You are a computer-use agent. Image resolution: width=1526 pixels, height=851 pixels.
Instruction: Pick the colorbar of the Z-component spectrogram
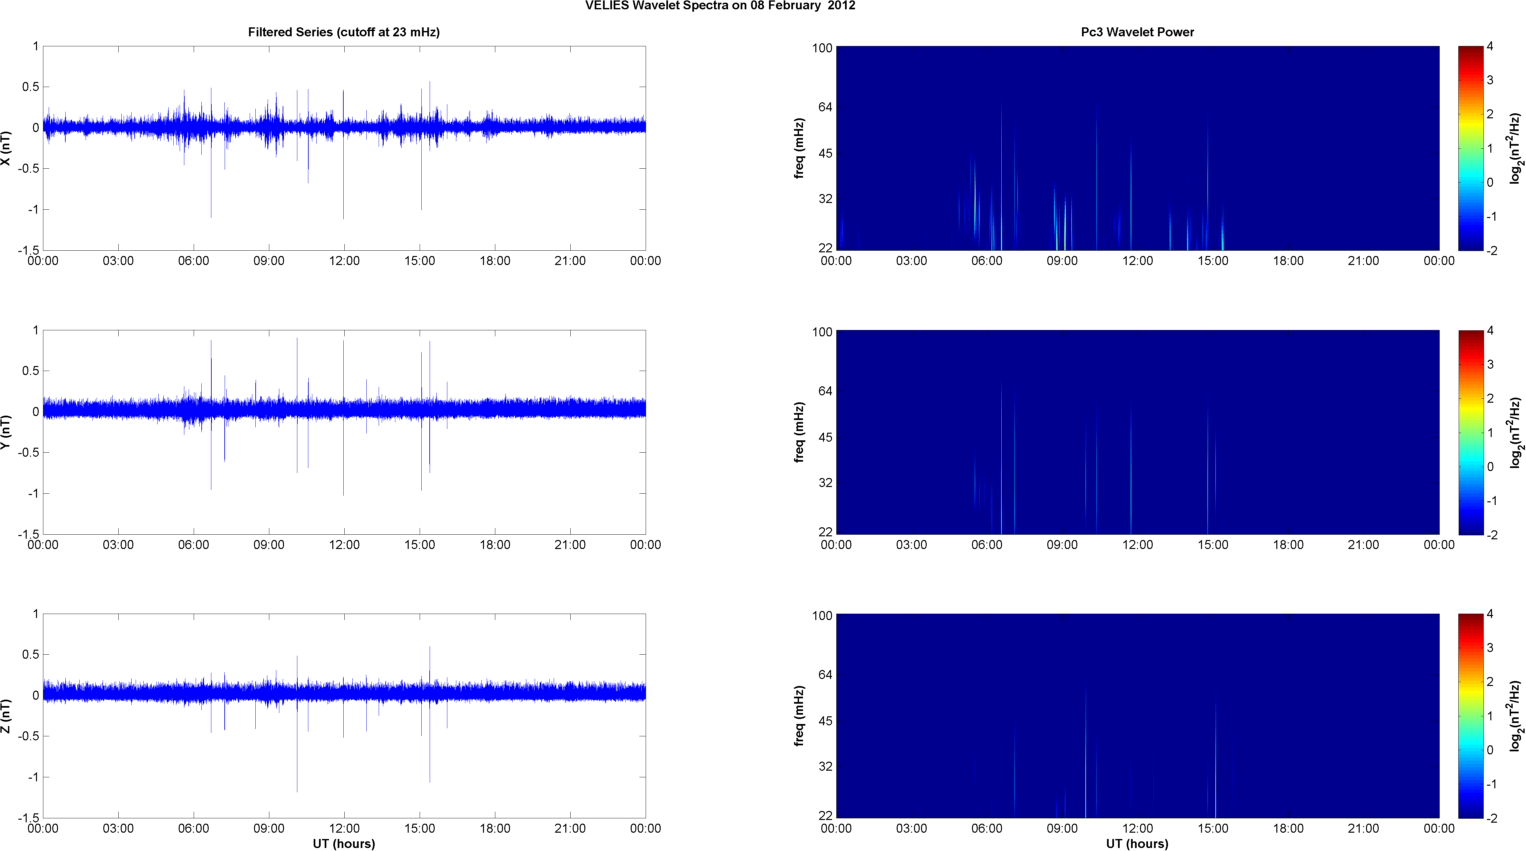[x=1470, y=716]
